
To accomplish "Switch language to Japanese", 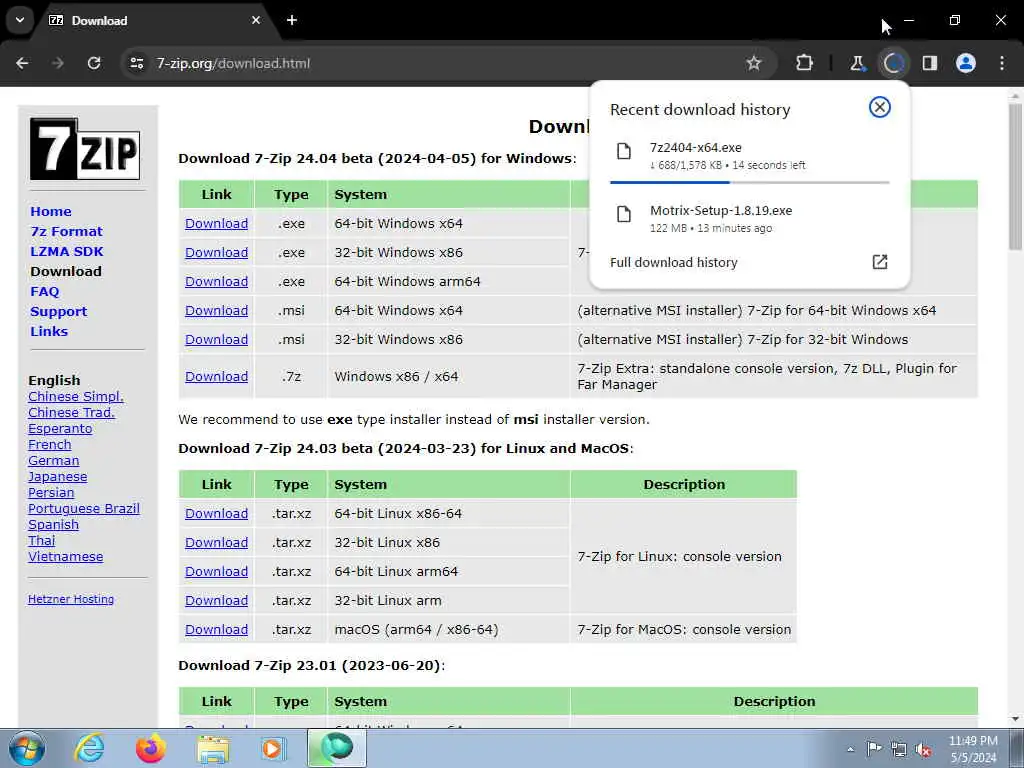I will pos(57,477).
